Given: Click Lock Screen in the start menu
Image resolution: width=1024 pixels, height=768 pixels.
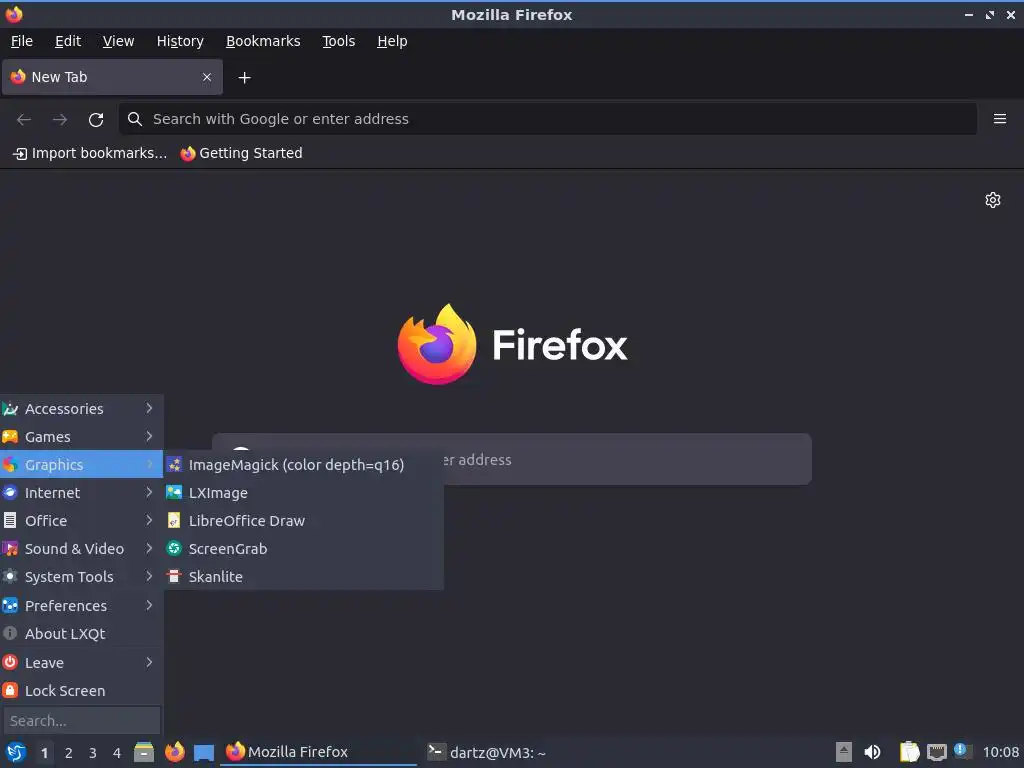Looking at the screenshot, I should pyautogui.click(x=81, y=690).
